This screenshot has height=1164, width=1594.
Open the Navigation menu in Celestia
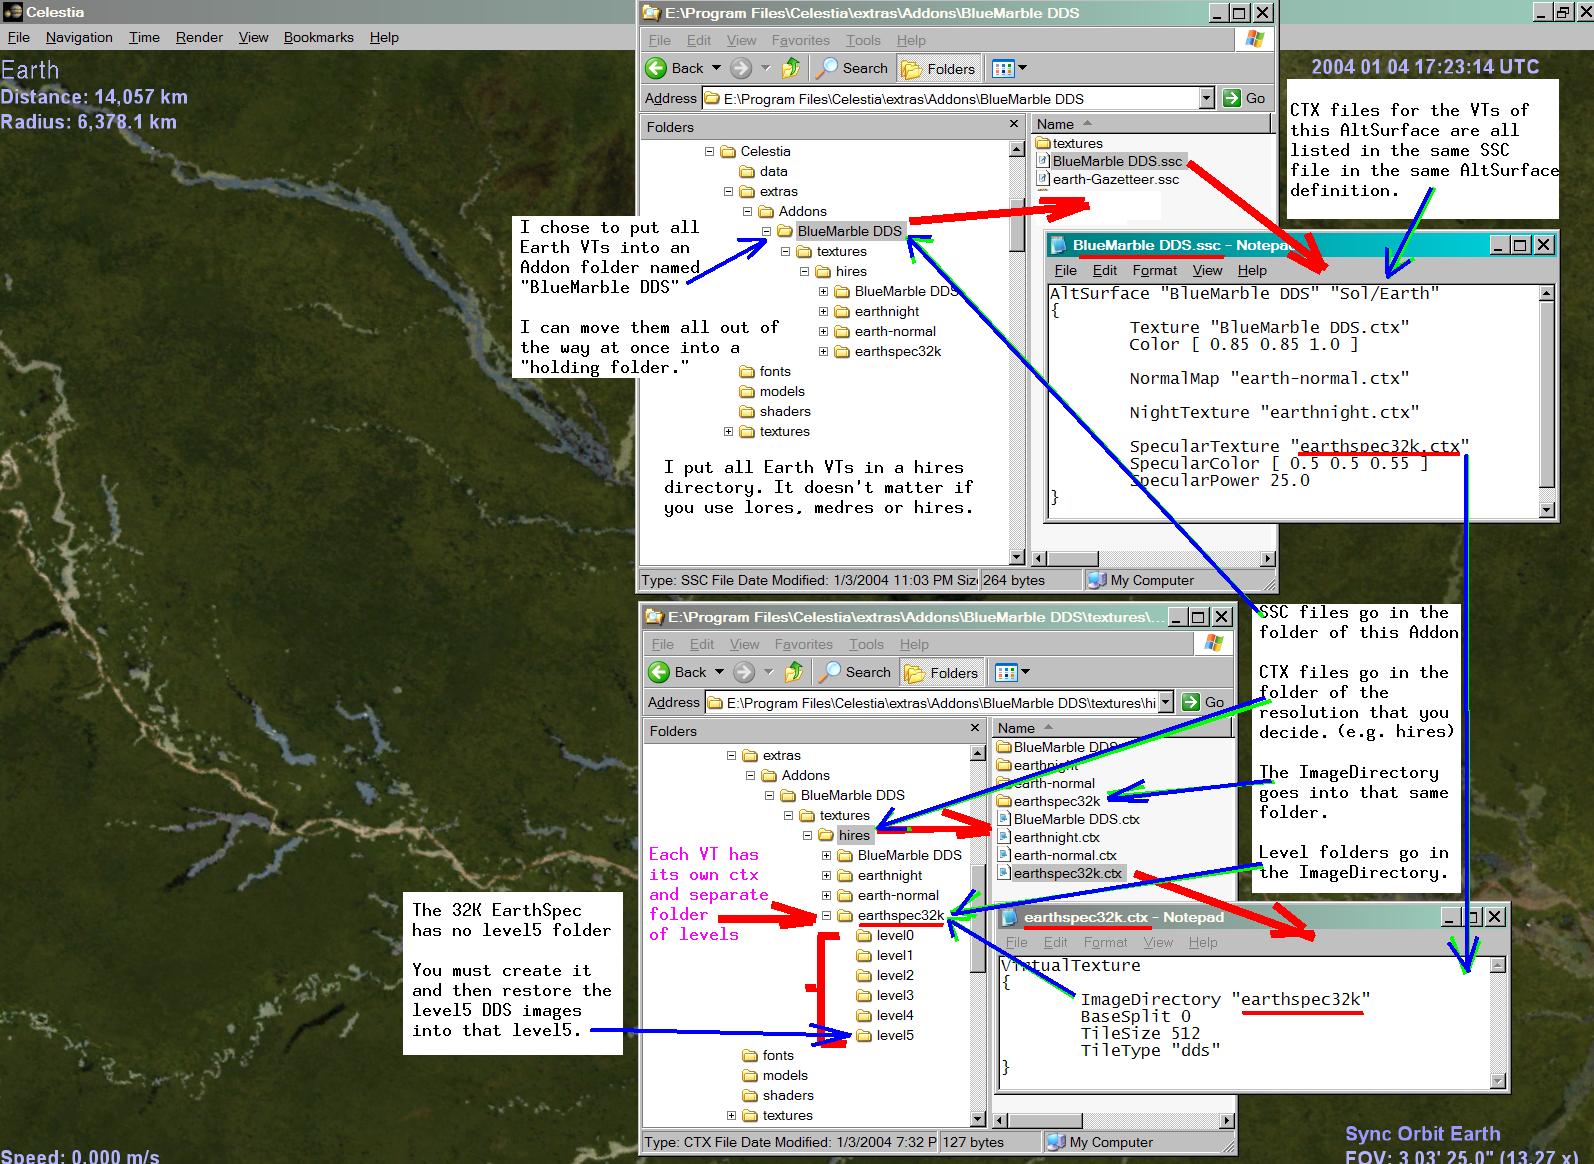pyautogui.click(x=79, y=37)
